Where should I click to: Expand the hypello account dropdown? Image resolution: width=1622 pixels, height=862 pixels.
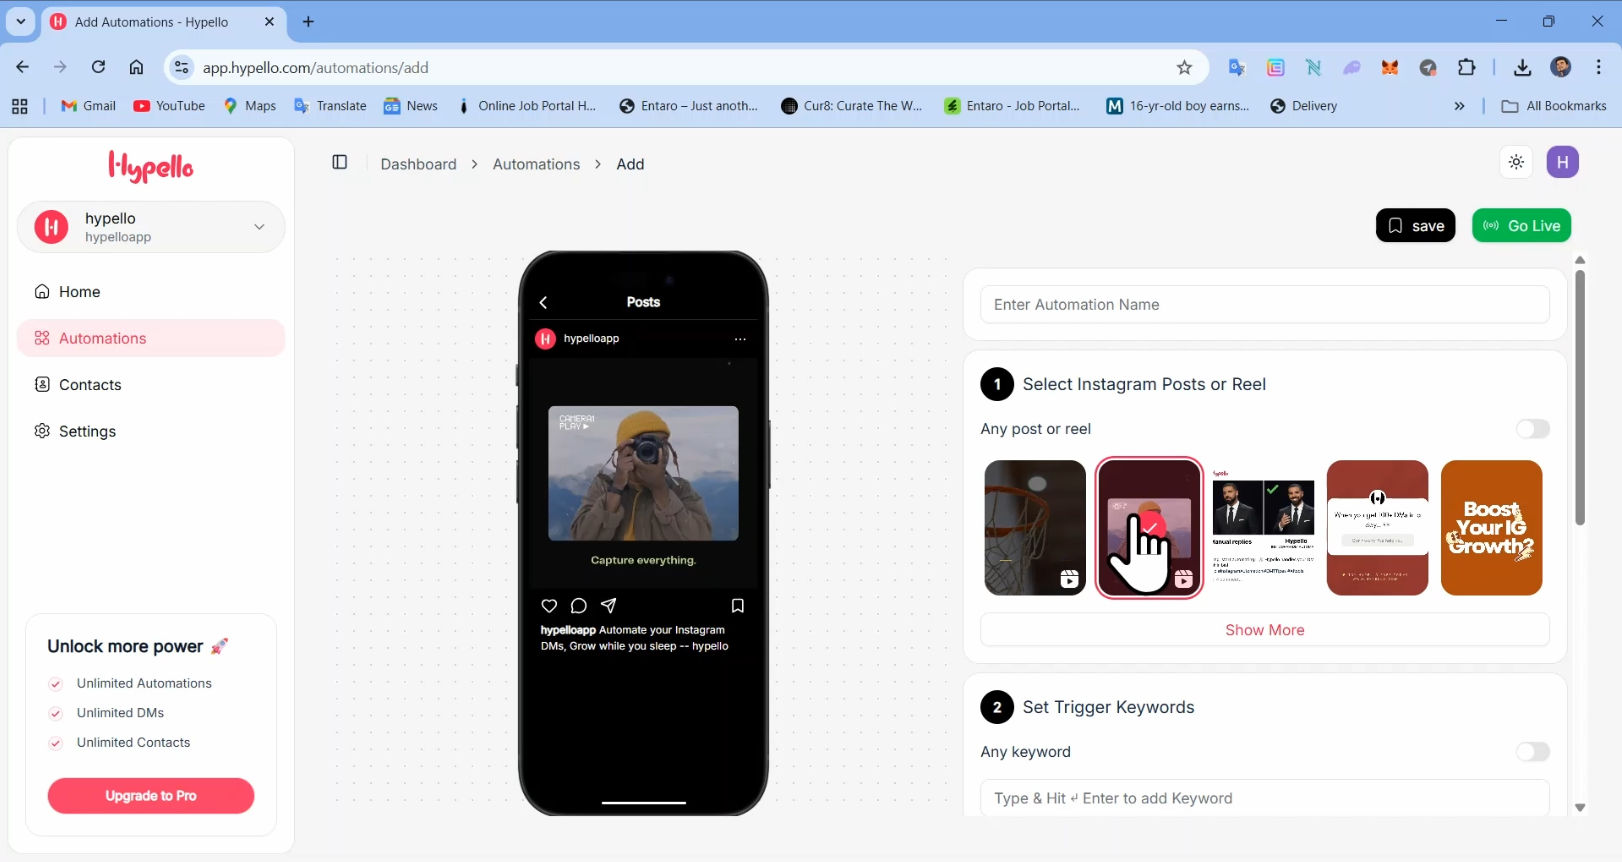click(x=259, y=227)
